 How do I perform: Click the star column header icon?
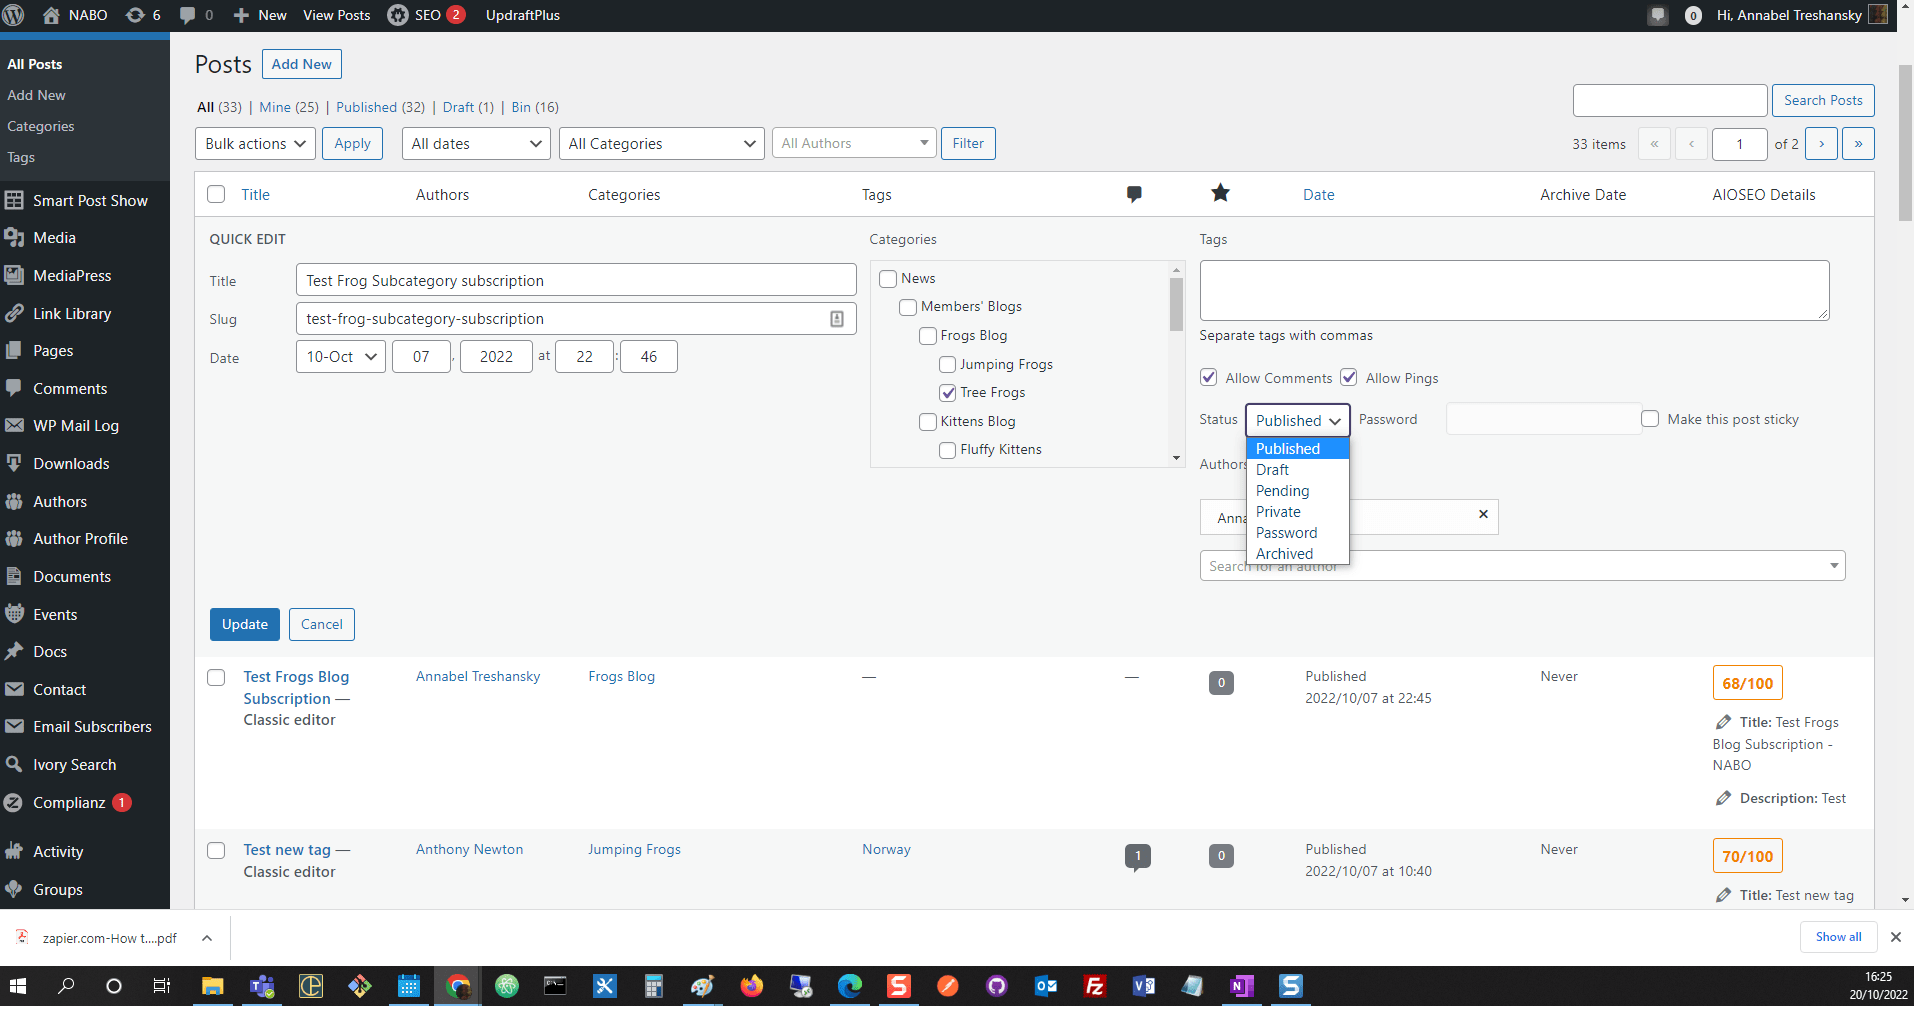pos(1220,194)
